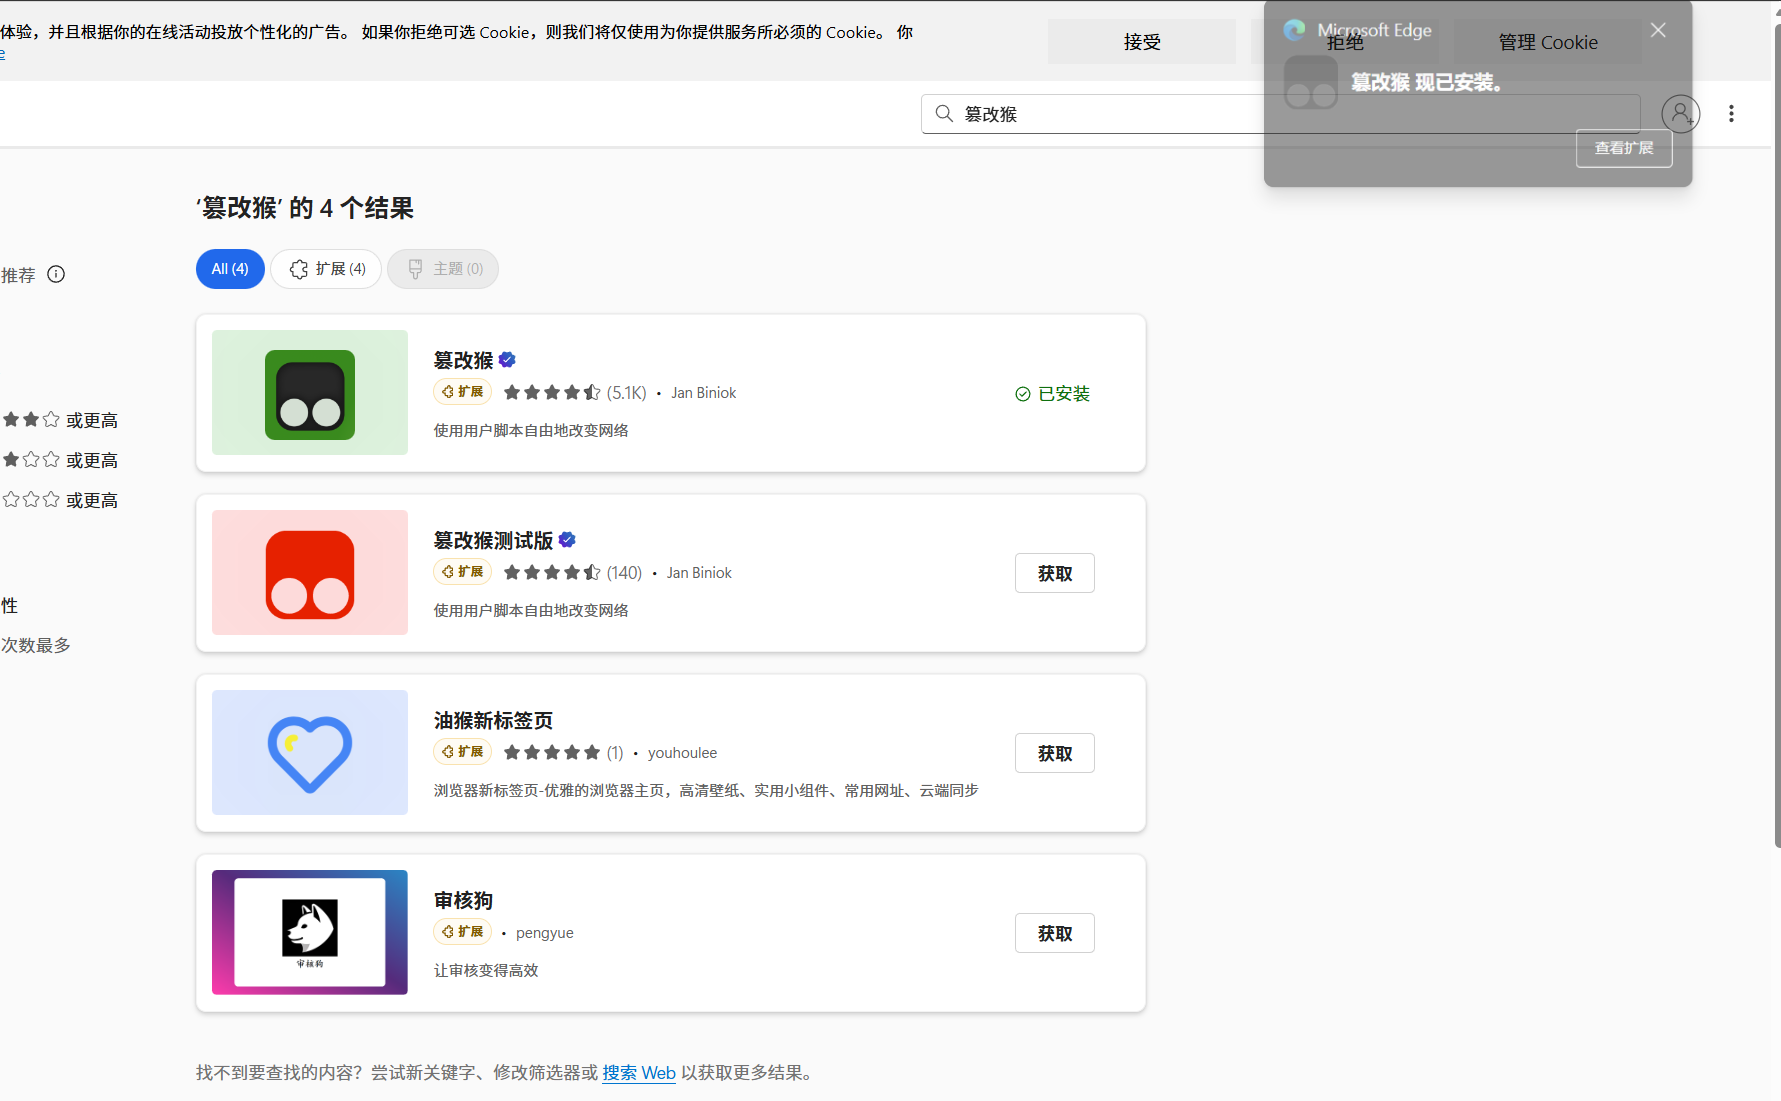This screenshot has width=1781, height=1101.
Task: Click 管理 Cookie button
Action: (1548, 42)
